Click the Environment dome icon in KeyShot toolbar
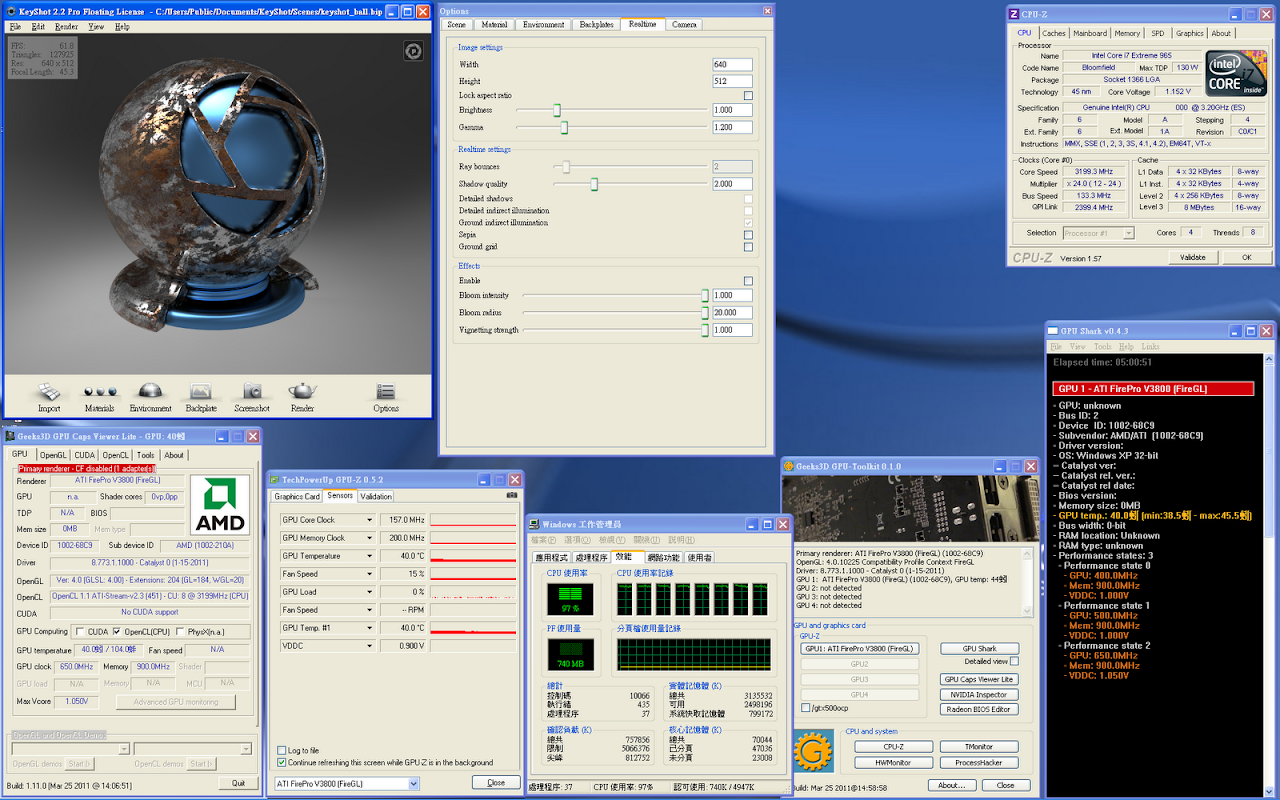 tap(150, 391)
